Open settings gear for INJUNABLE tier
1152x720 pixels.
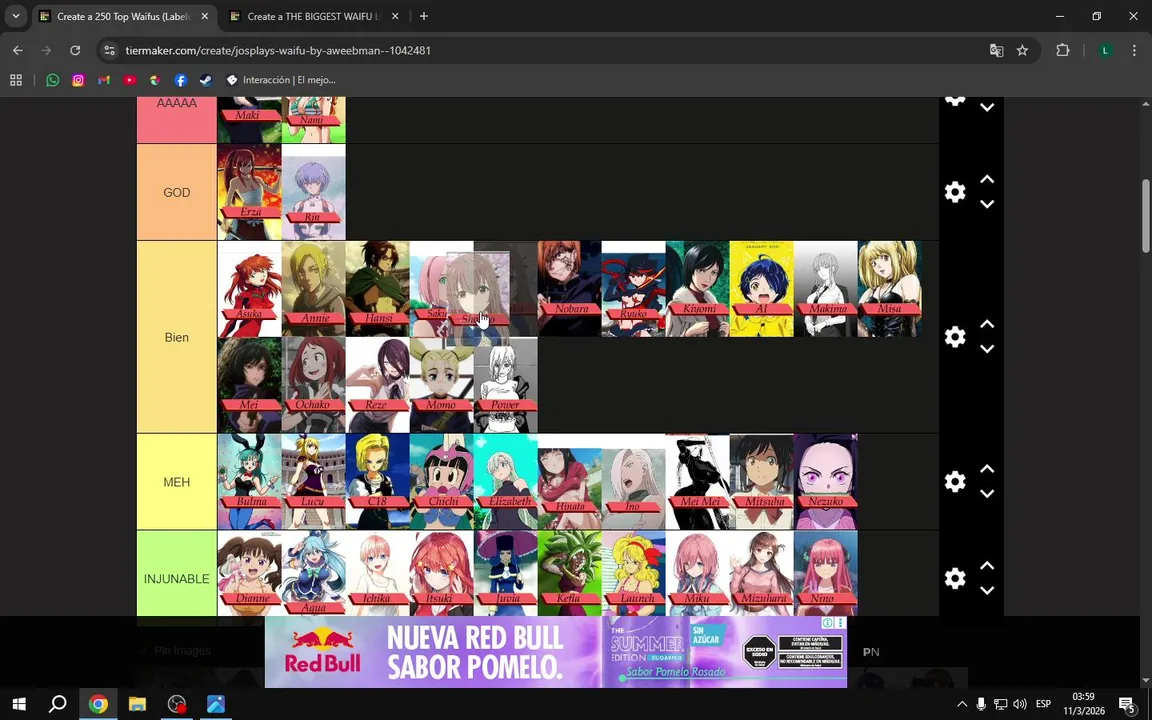click(x=954, y=578)
